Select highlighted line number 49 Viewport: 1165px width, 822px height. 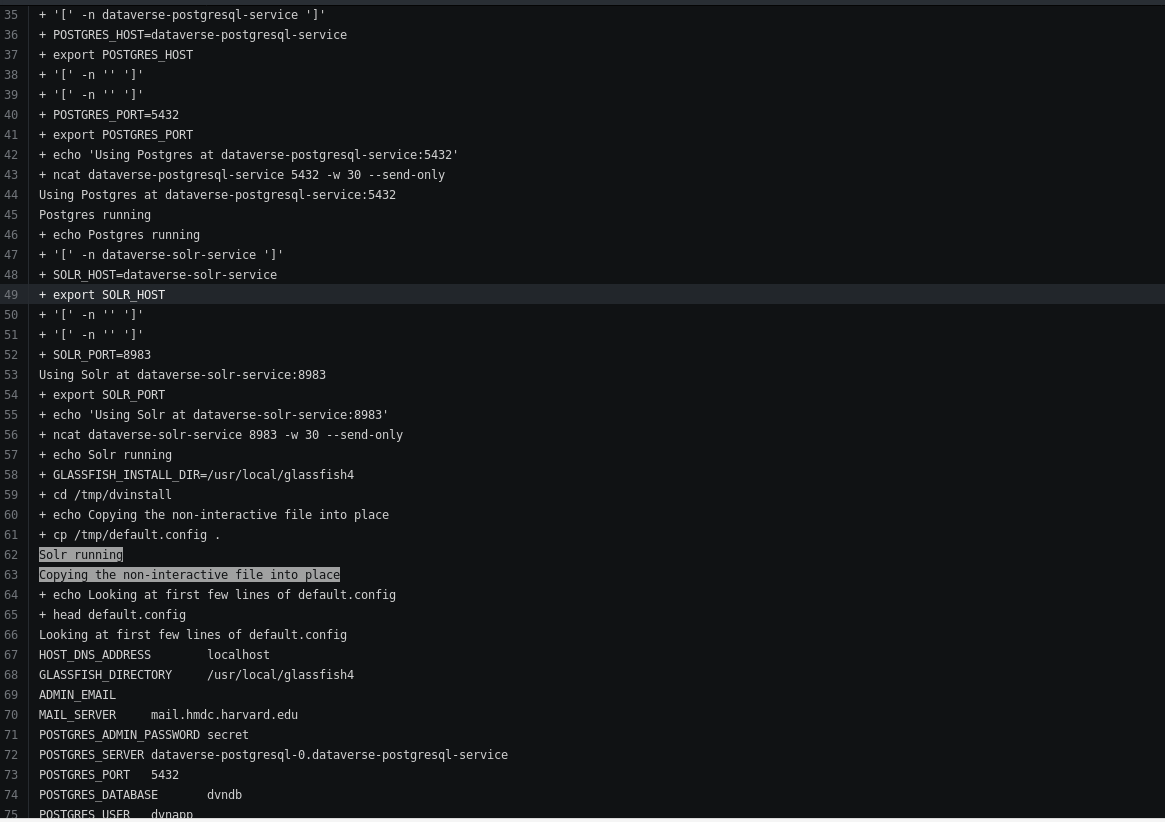click(10, 295)
